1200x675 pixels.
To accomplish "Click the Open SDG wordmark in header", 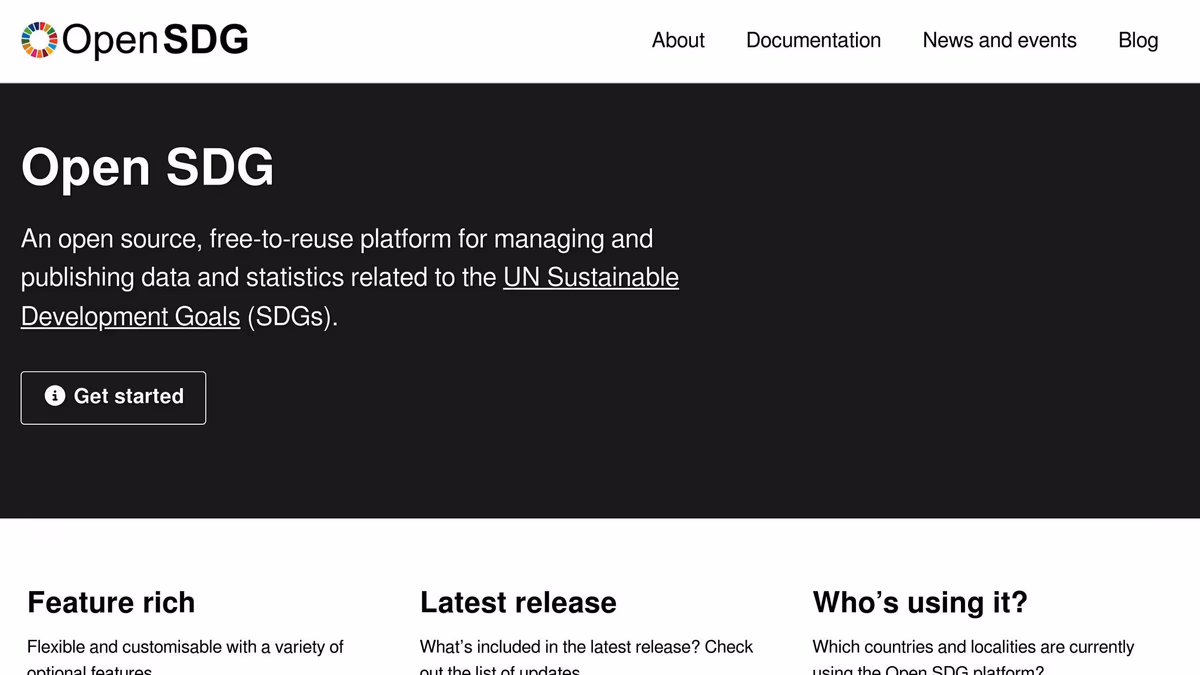I will click(155, 40).
